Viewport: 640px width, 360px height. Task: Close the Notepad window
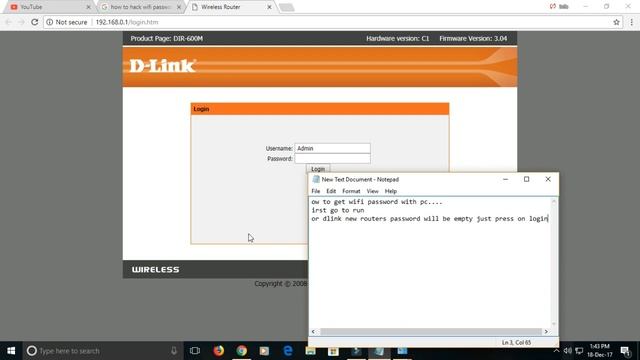coord(548,179)
